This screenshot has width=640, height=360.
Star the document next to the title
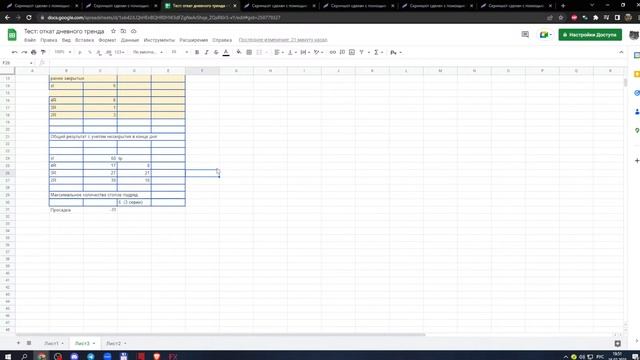(x=113, y=31)
